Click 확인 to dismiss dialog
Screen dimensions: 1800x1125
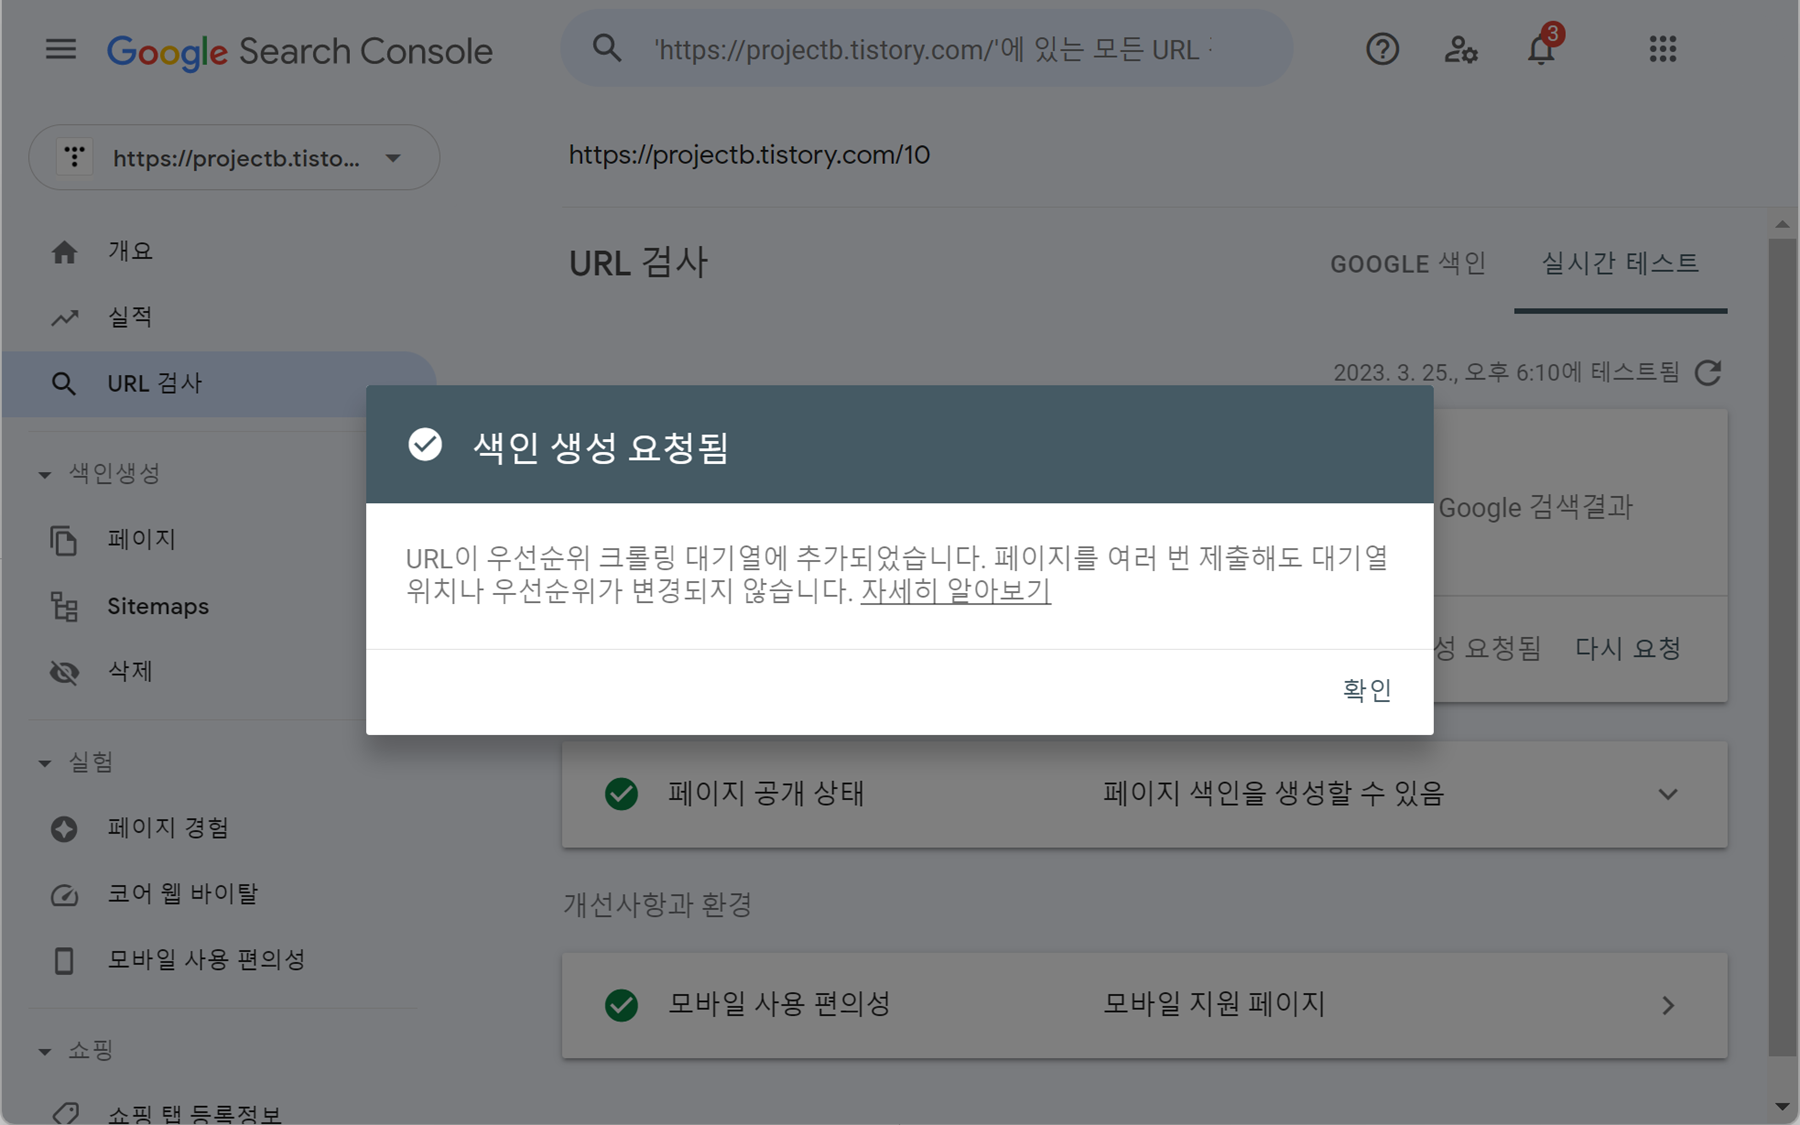(1367, 690)
